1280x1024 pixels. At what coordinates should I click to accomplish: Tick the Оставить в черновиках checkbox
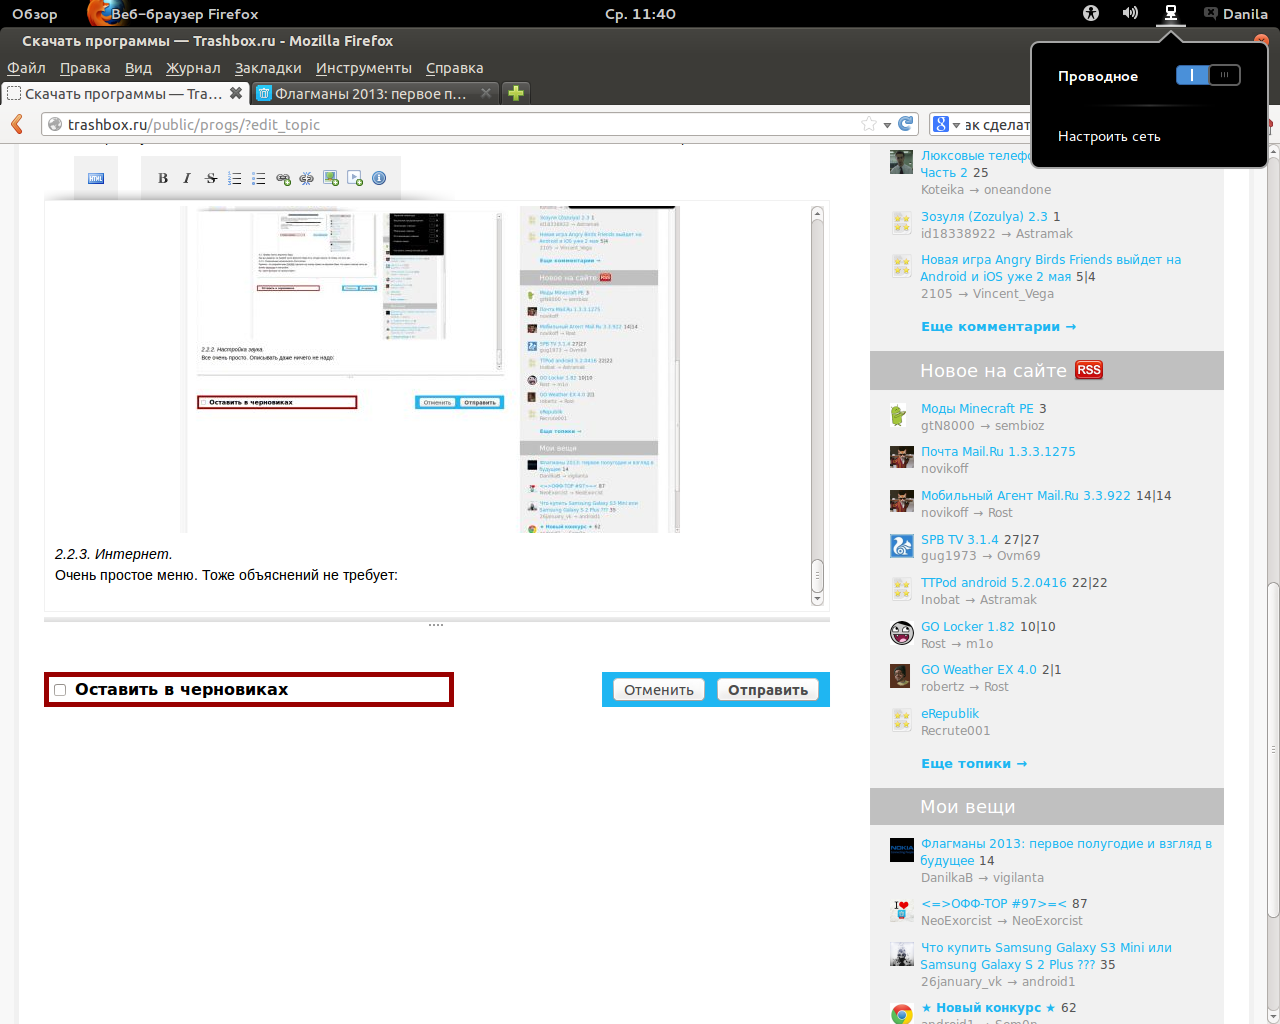60,690
